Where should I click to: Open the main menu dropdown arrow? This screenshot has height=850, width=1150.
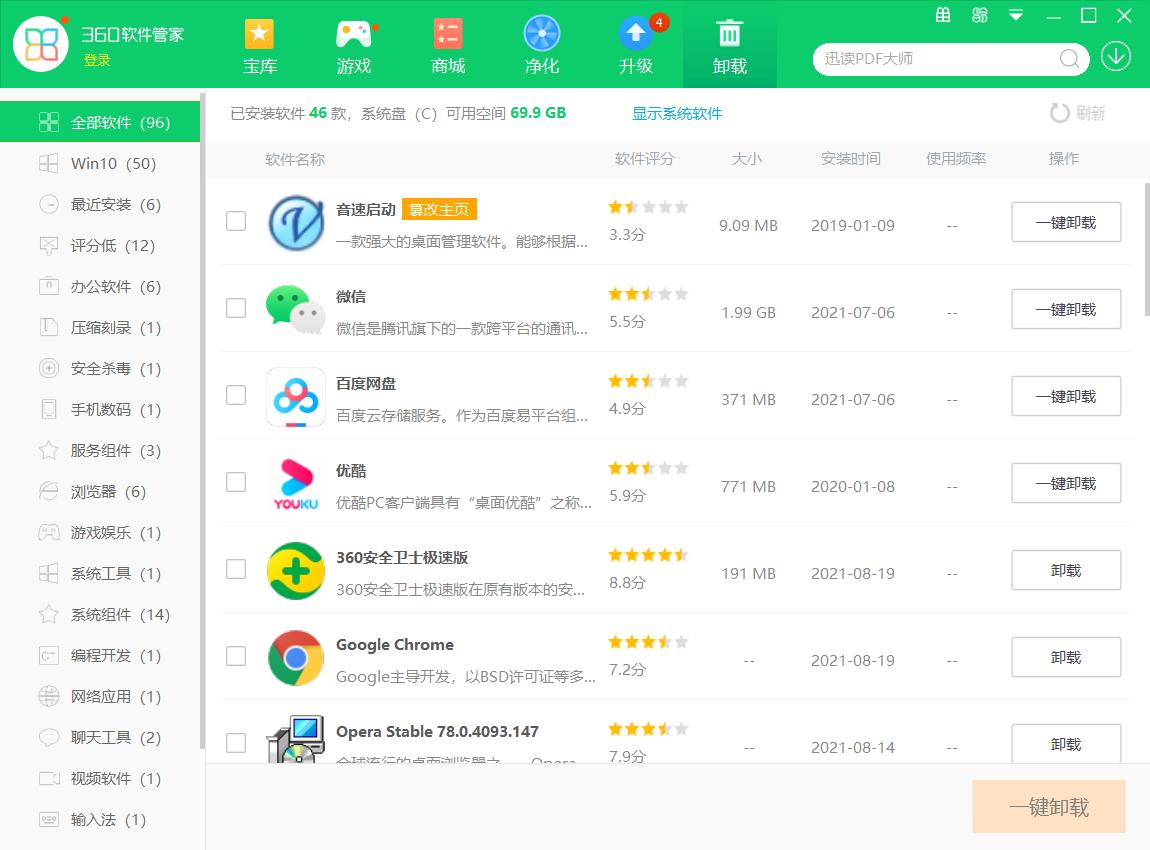coord(1014,16)
